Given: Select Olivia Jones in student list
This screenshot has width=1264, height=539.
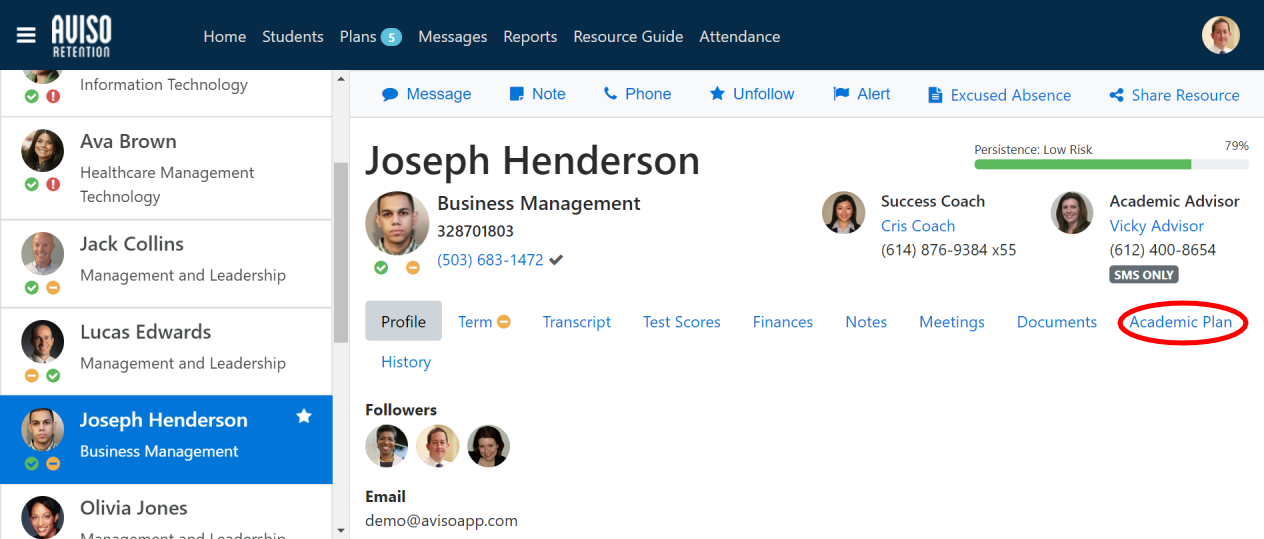Looking at the screenshot, I should [x=166, y=512].
